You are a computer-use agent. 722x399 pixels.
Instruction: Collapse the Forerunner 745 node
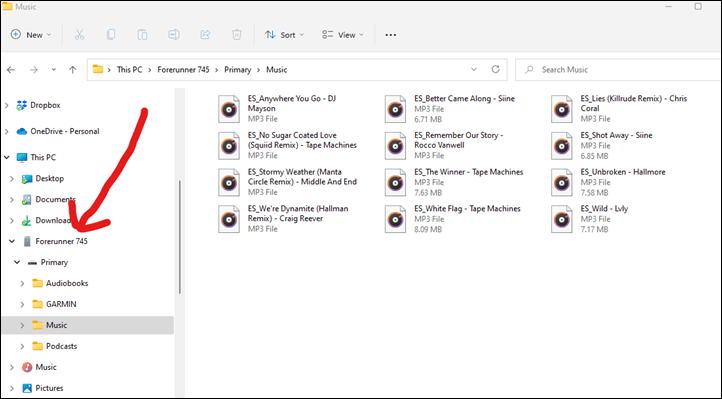(x=12, y=241)
